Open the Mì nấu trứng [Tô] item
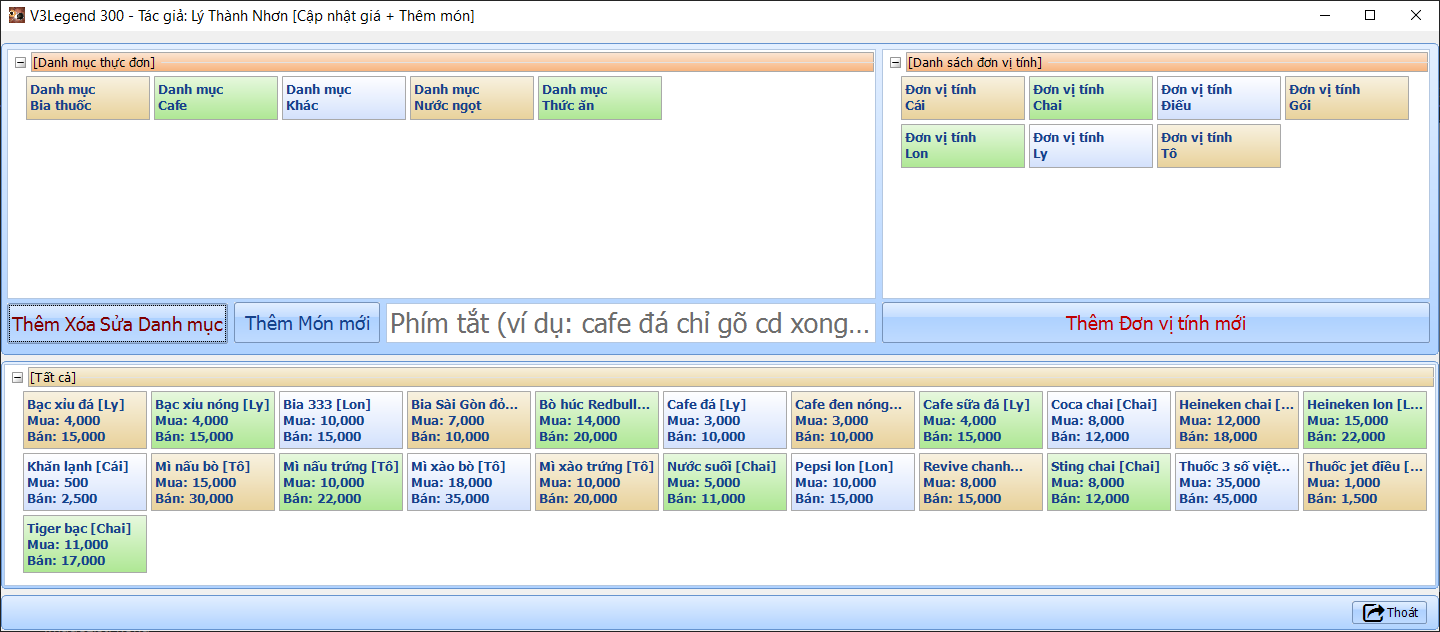This screenshot has width=1440, height=632. (341, 482)
